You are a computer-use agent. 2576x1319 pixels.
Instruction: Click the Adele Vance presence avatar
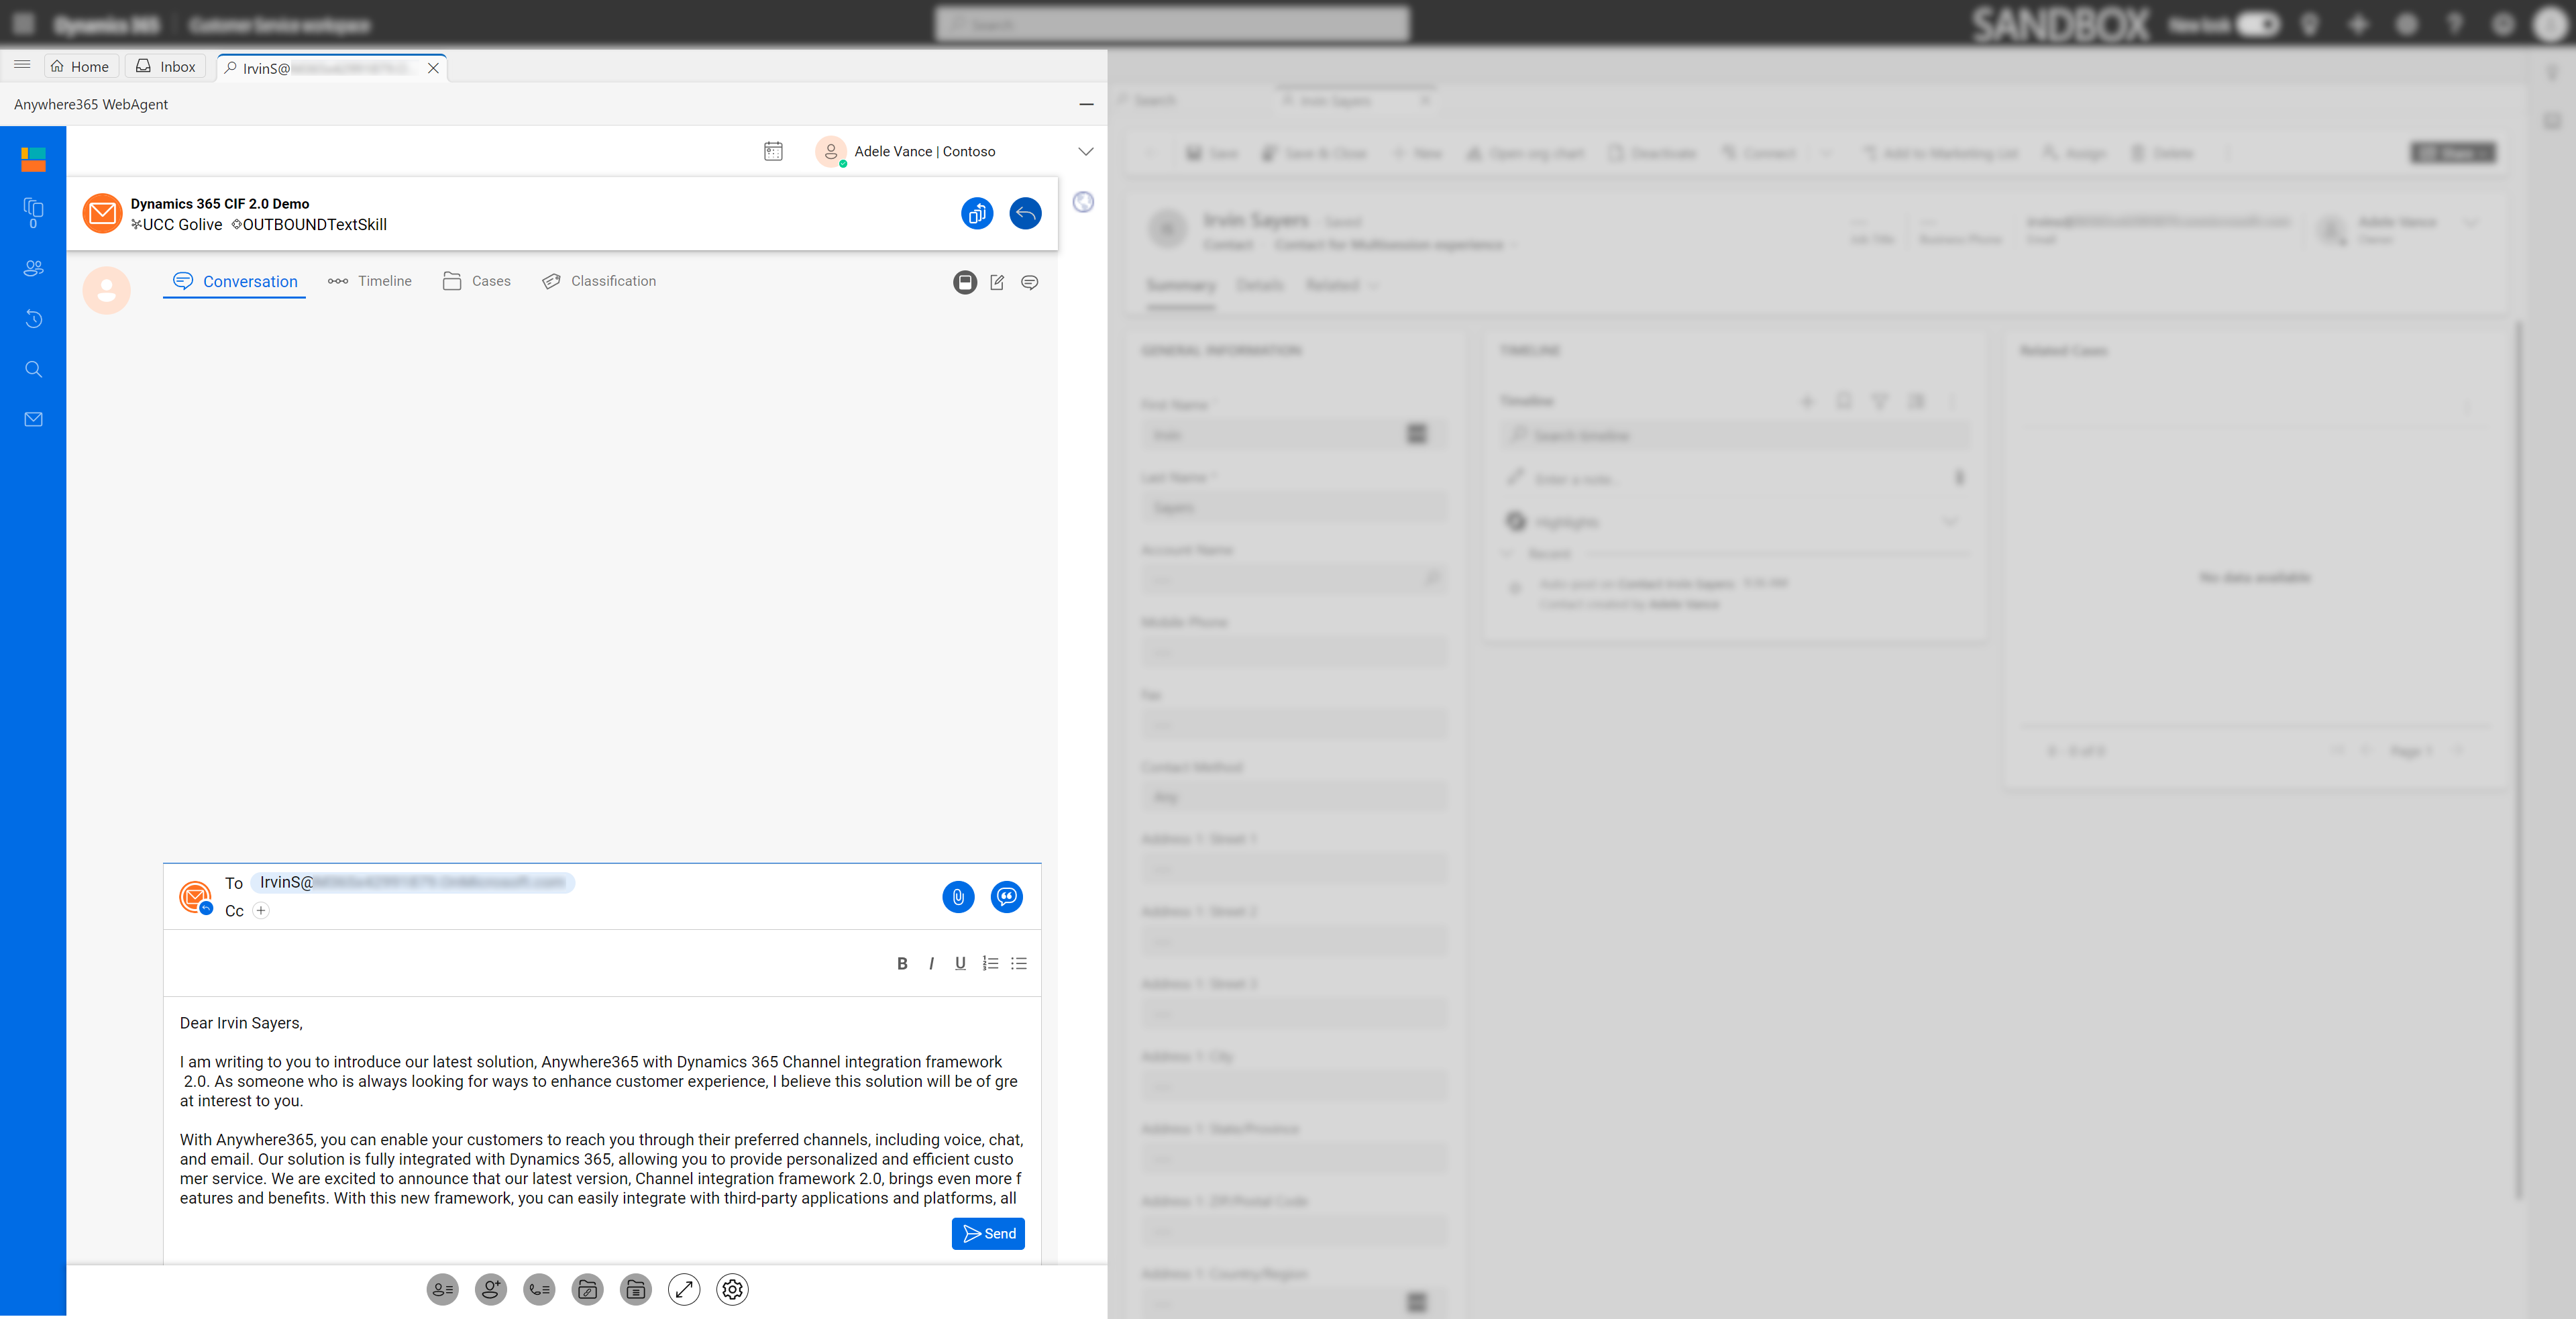coord(831,151)
